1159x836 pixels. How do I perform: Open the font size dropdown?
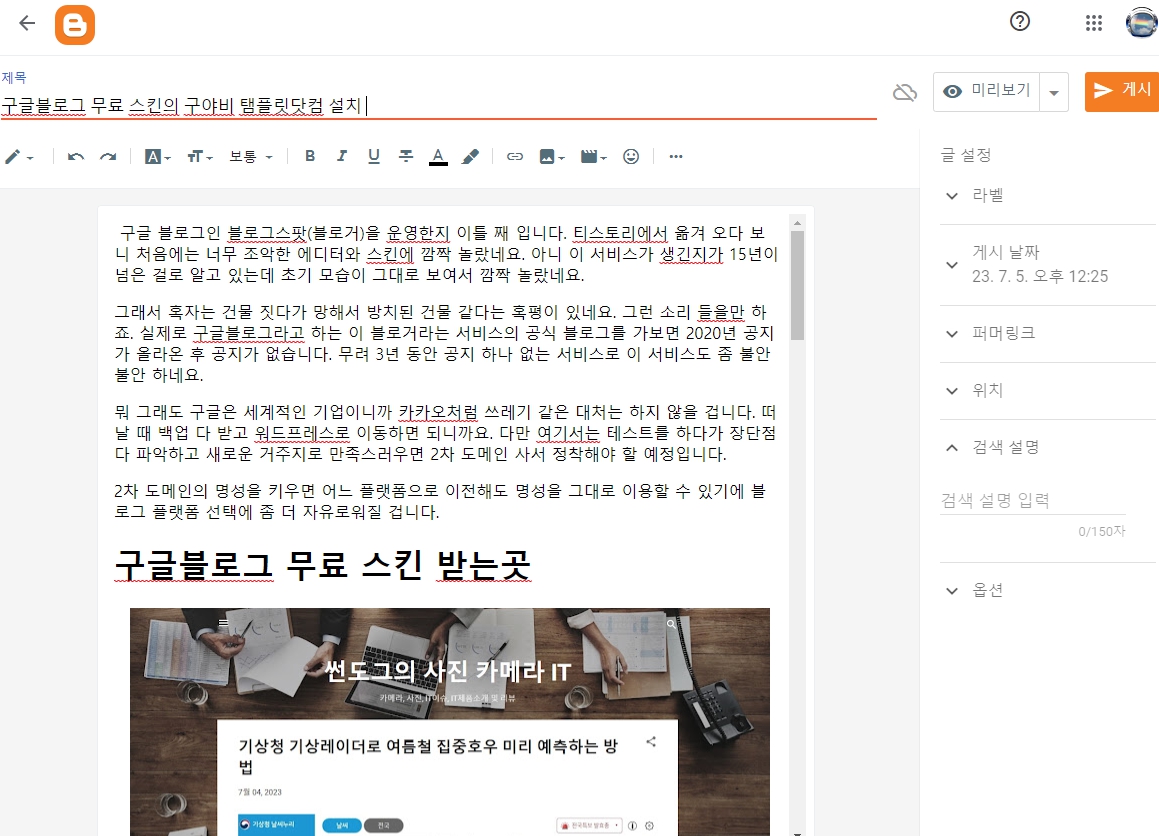200,157
